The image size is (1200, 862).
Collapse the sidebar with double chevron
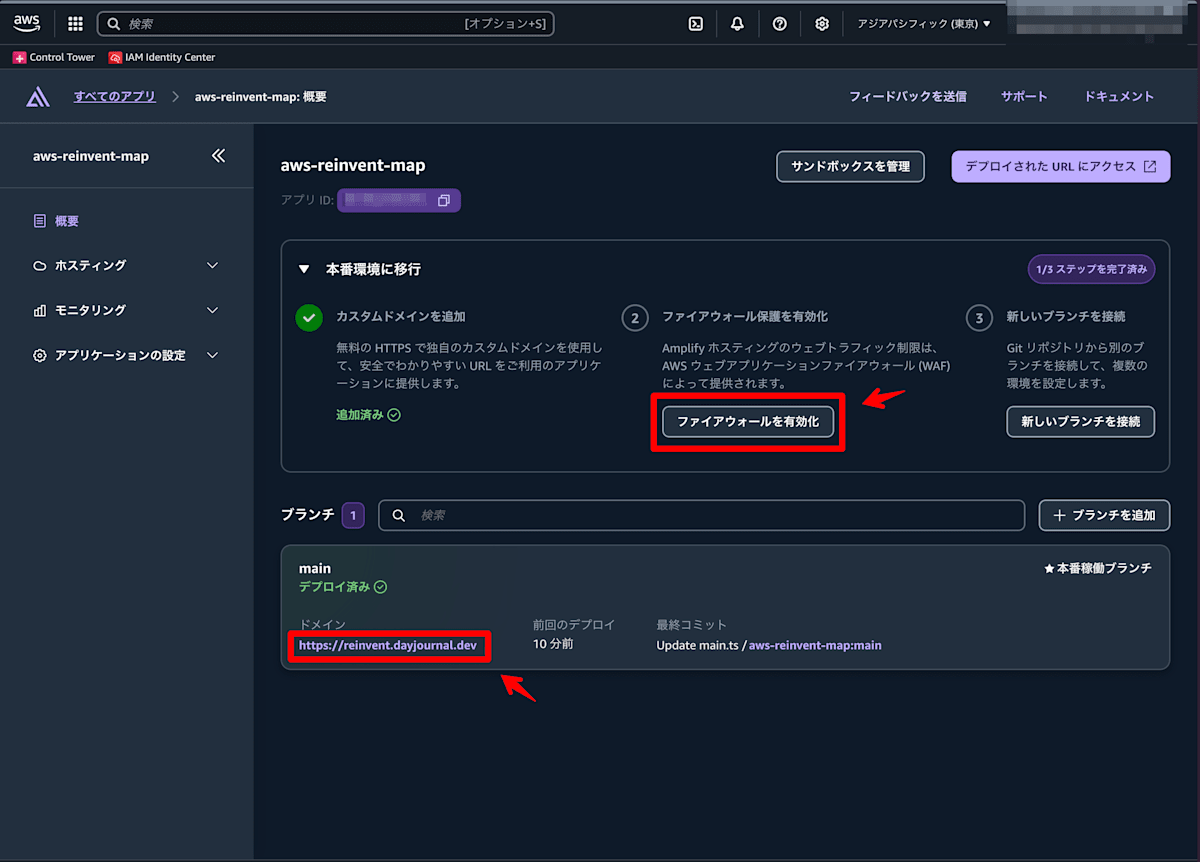(218, 156)
